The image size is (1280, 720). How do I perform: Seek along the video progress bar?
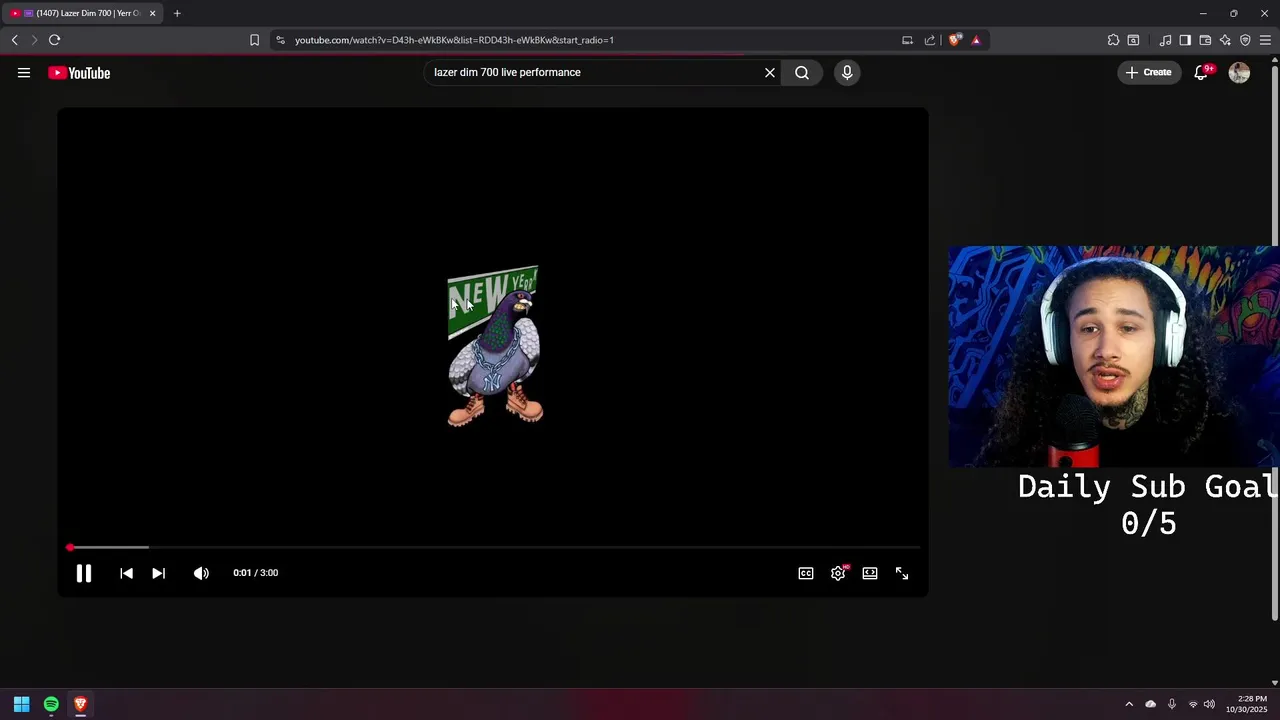(494, 547)
